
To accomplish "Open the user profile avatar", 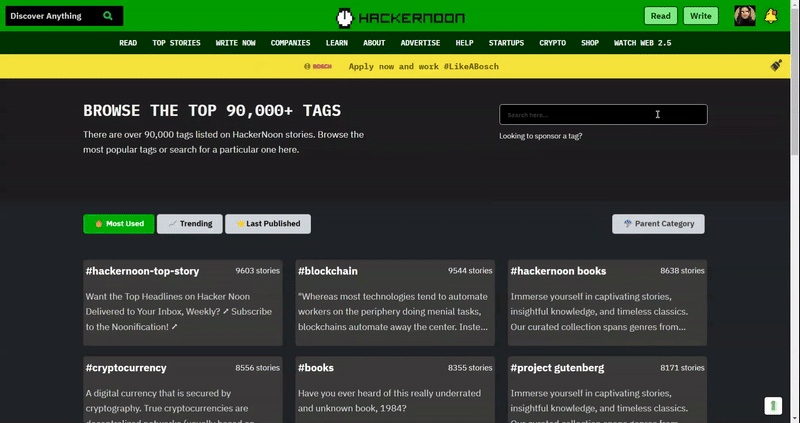I will click(744, 16).
